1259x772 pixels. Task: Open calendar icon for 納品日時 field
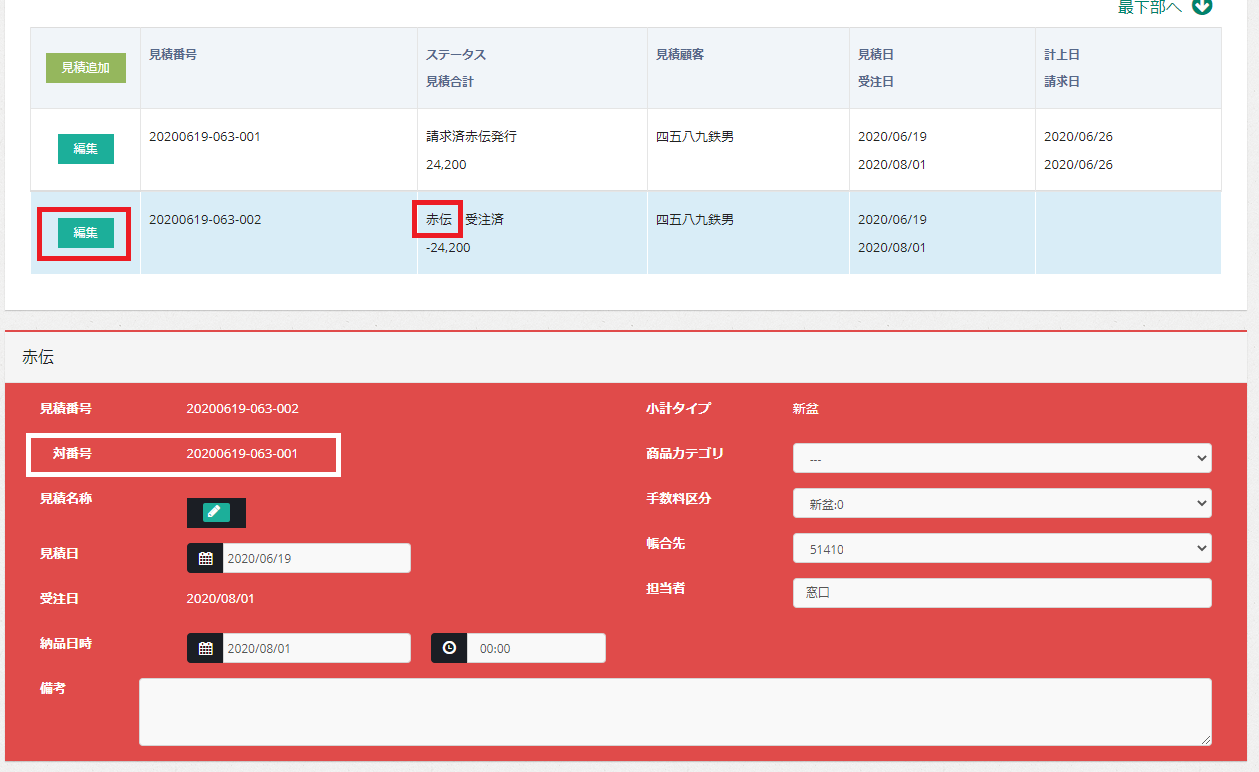(205, 648)
